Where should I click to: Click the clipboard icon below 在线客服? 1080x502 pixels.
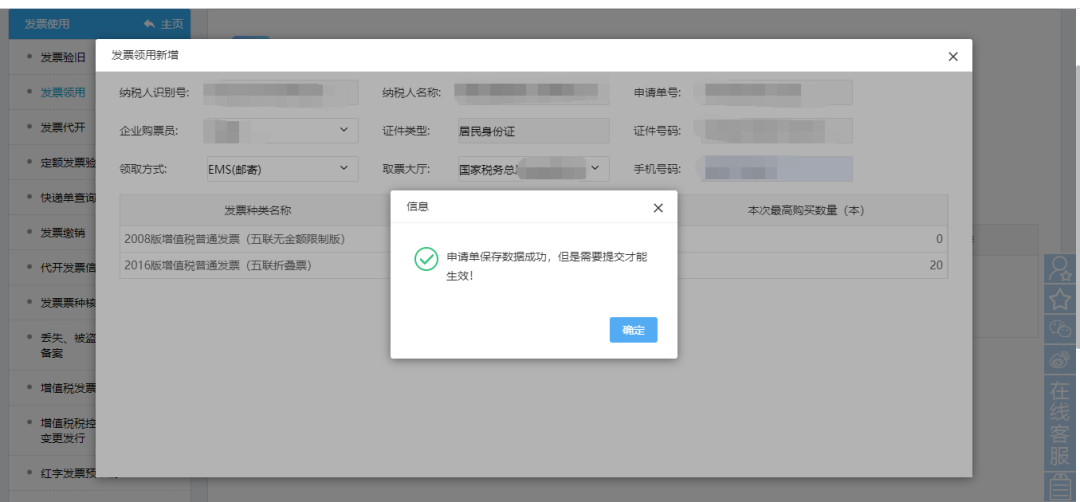click(x=1060, y=487)
